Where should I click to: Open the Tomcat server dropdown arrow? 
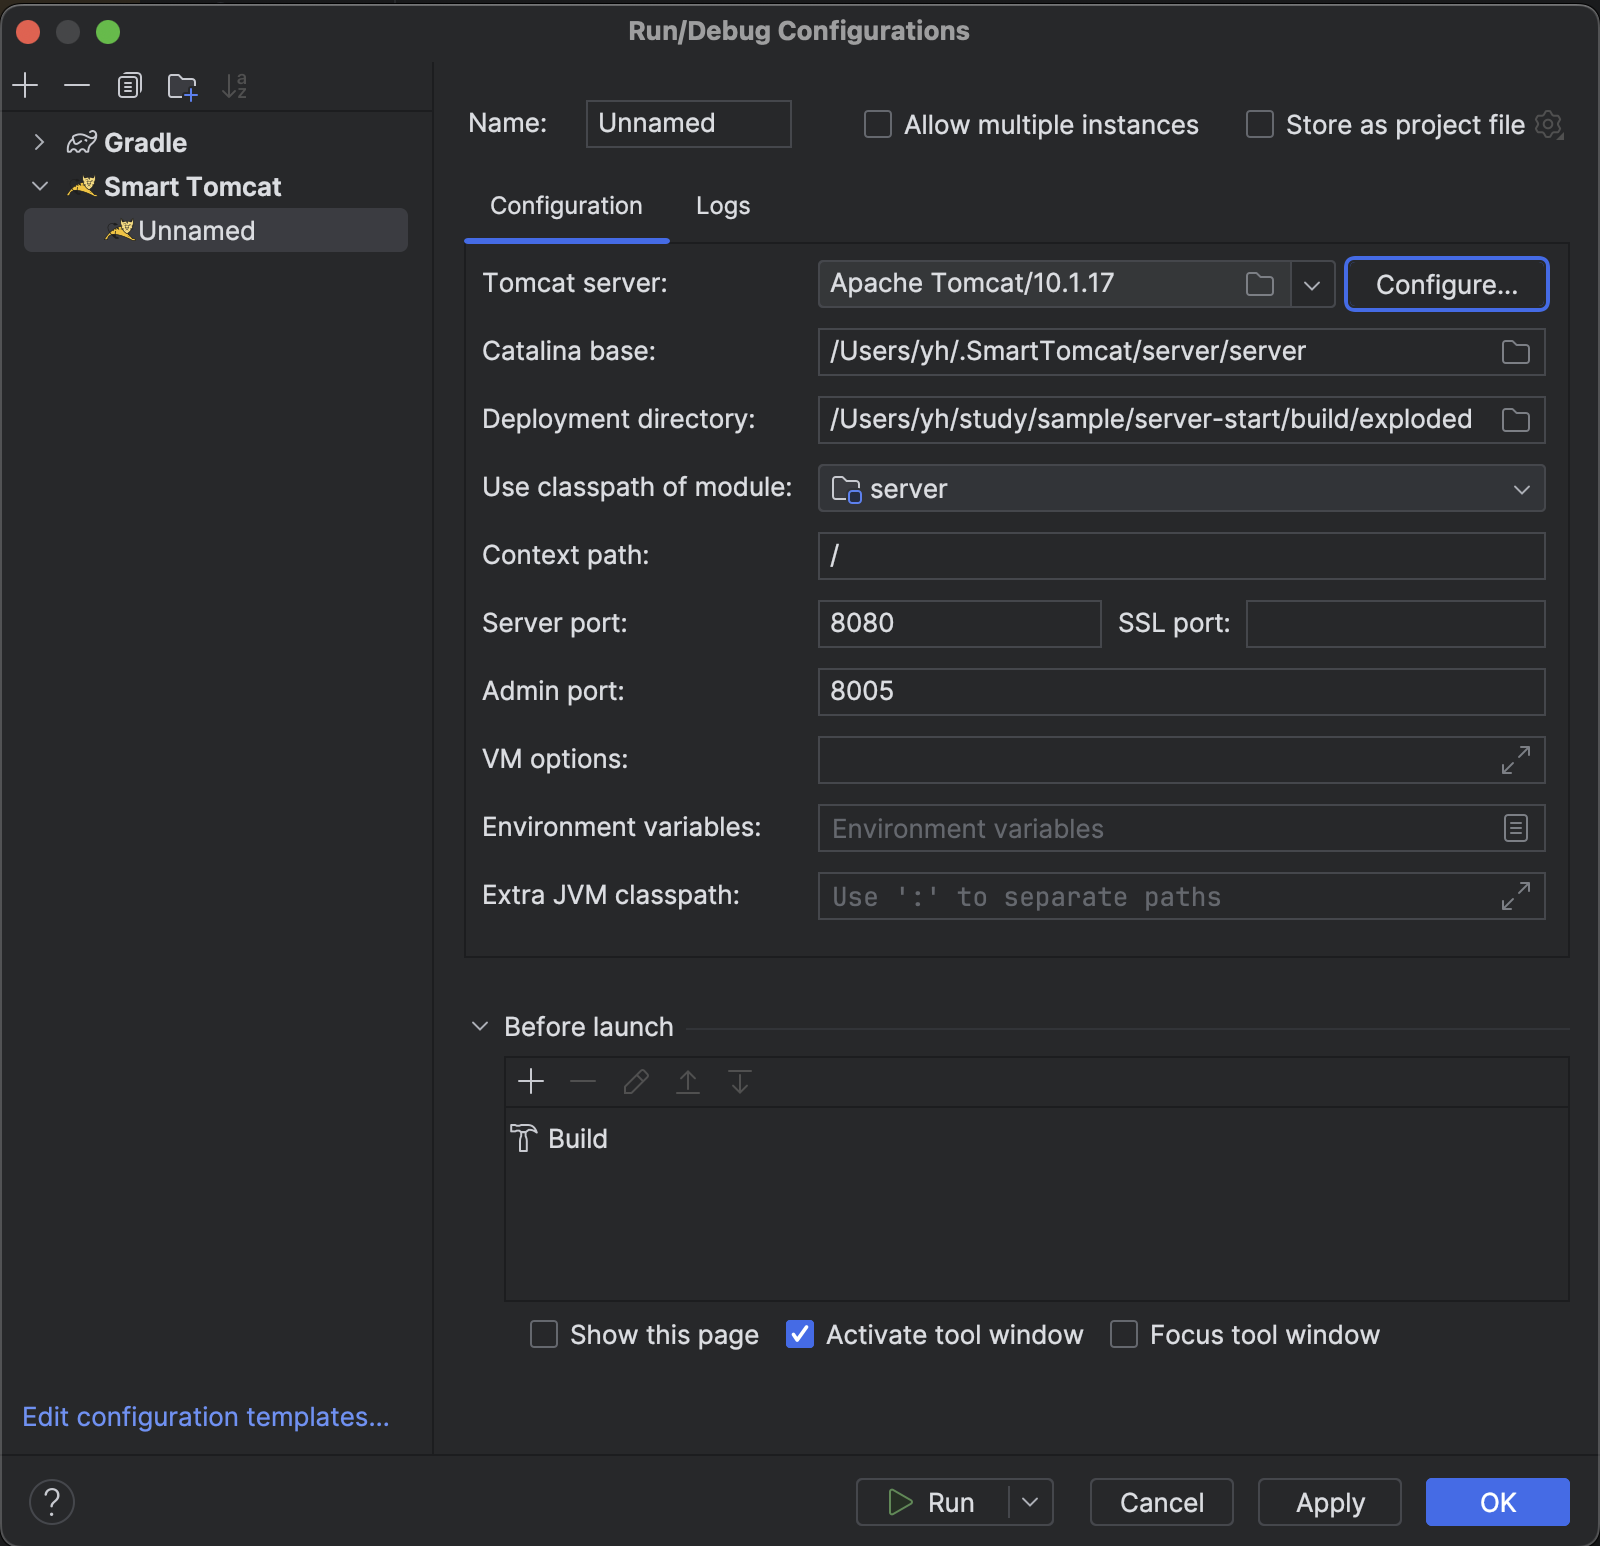[x=1312, y=285]
